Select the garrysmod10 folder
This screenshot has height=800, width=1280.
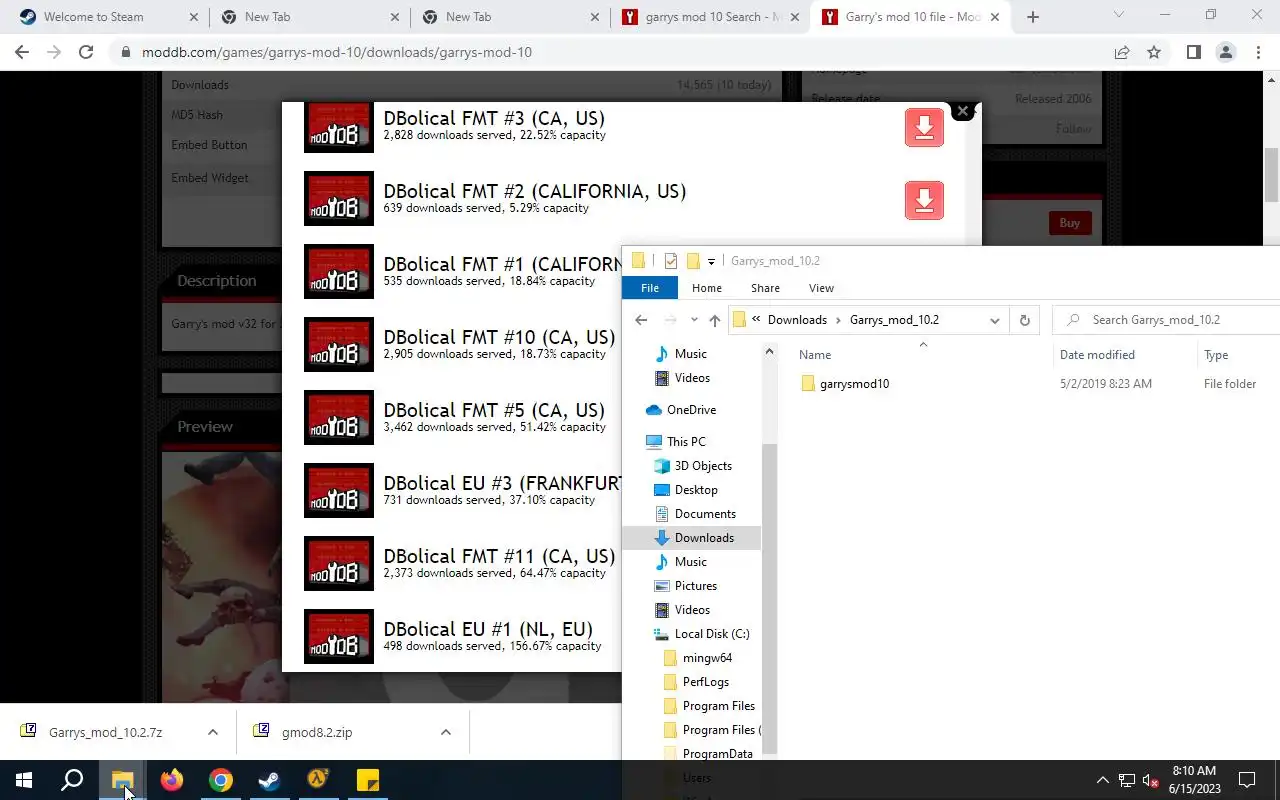(854, 384)
